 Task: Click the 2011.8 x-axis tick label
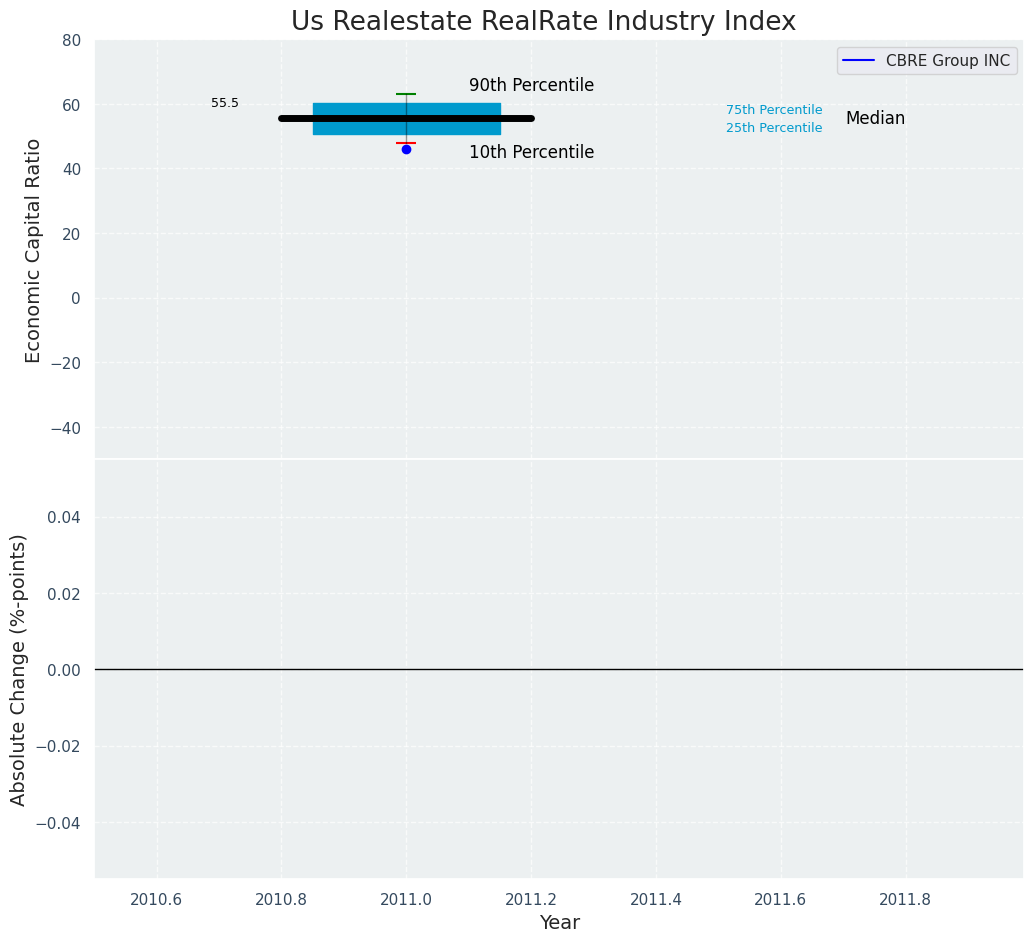pyautogui.click(x=905, y=899)
